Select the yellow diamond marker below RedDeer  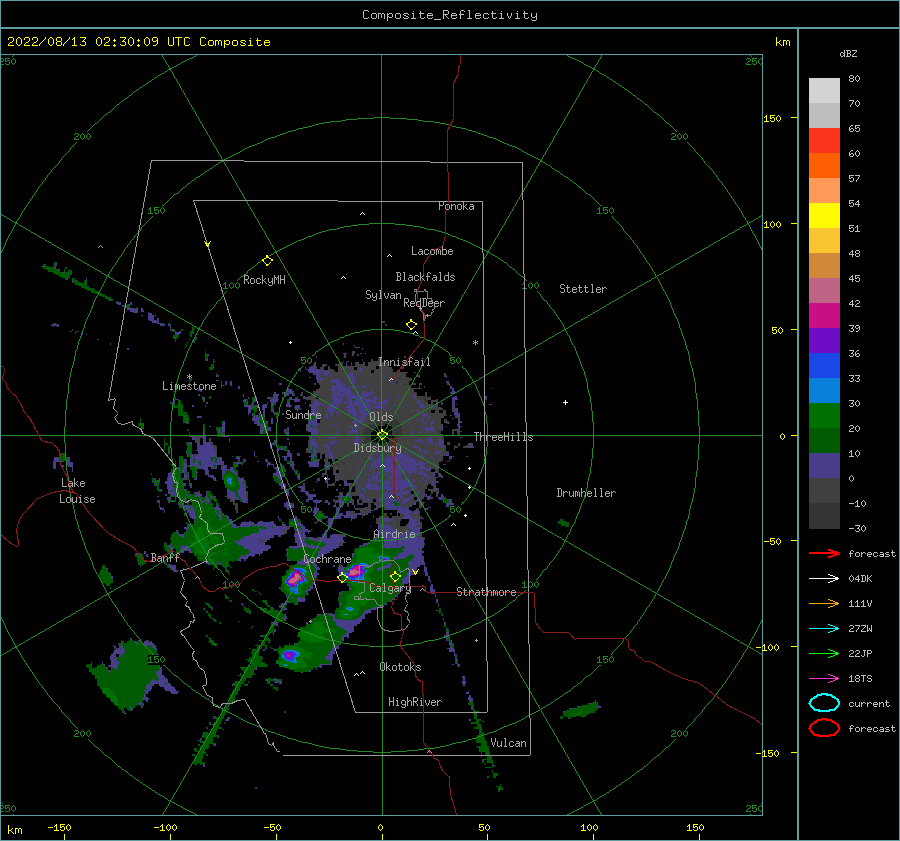click(x=412, y=324)
